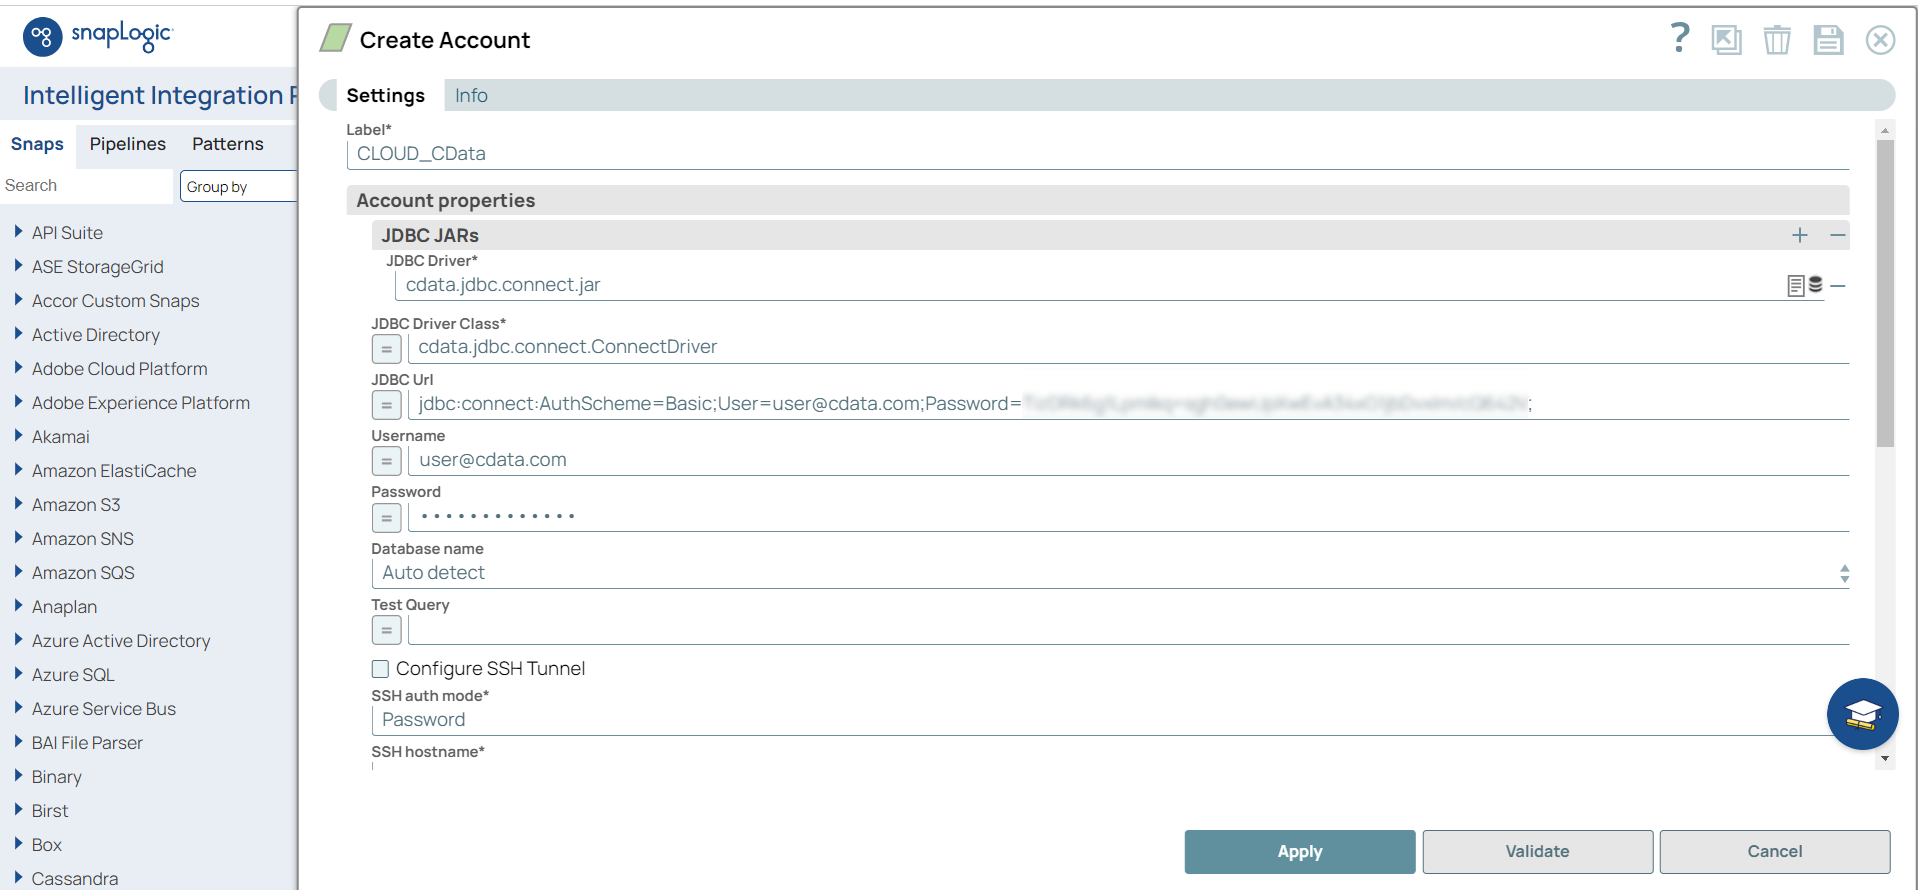Click the save floppy disk icon
This screenshot has height=890, width=1918.
pyautogui.click(x=1829, y=40)
